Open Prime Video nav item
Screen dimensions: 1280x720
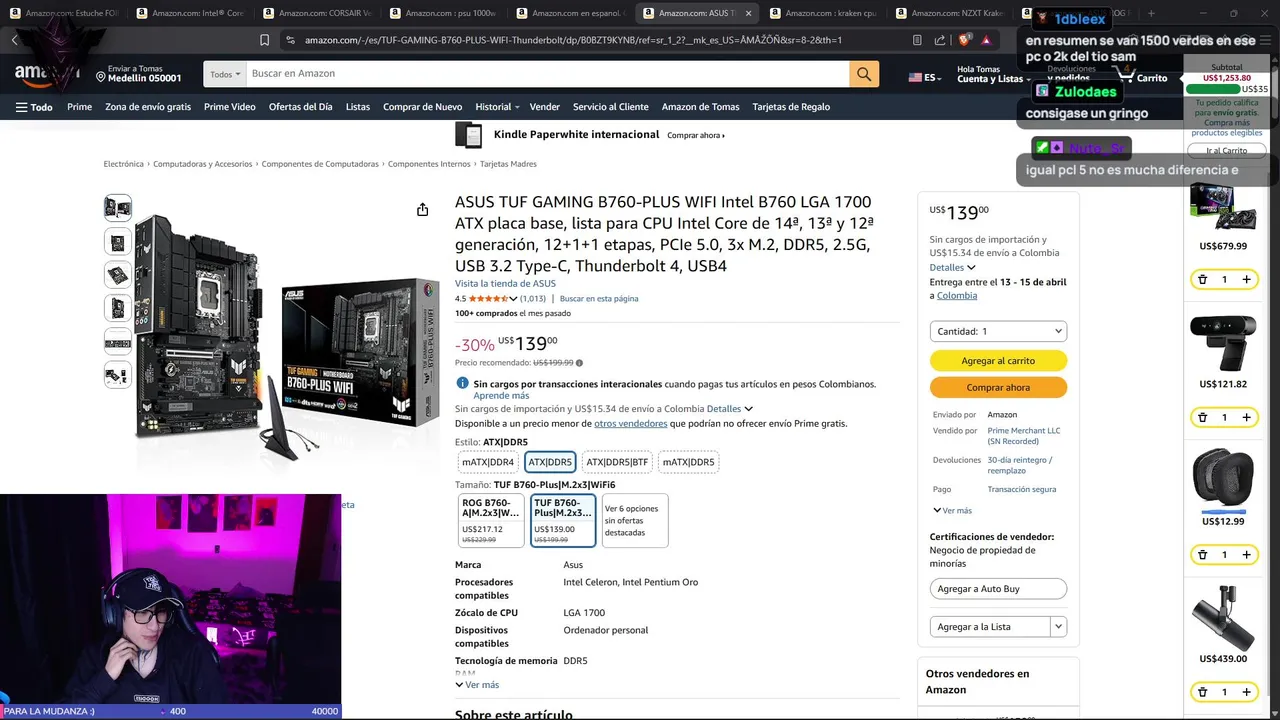(229, 107)
